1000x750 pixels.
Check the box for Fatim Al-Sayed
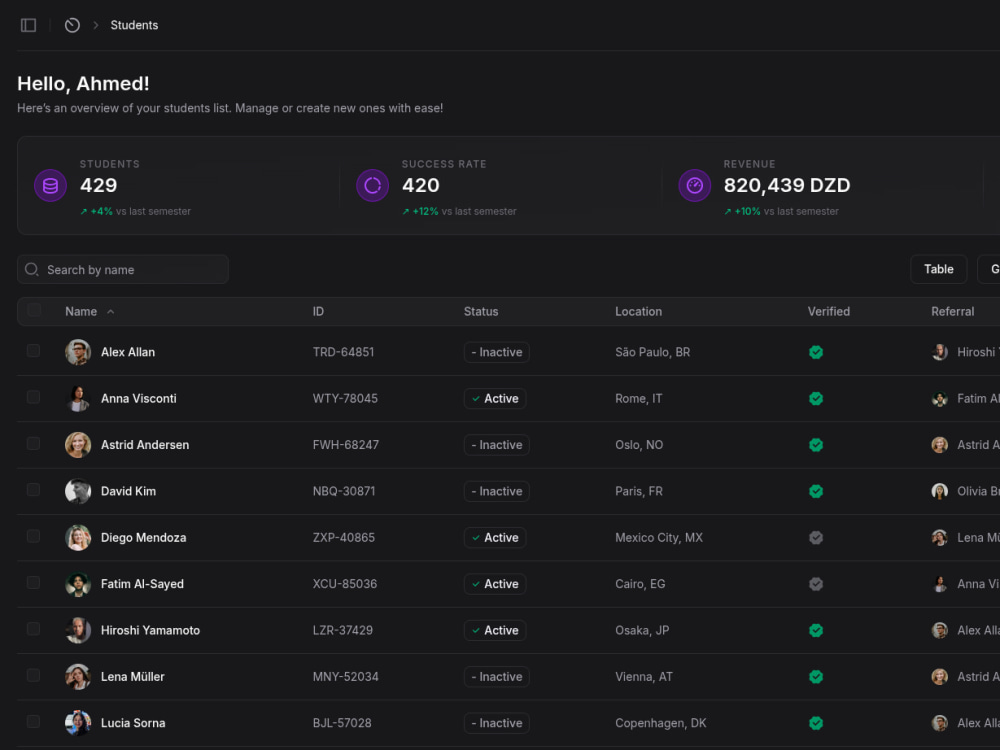(33, 582)
